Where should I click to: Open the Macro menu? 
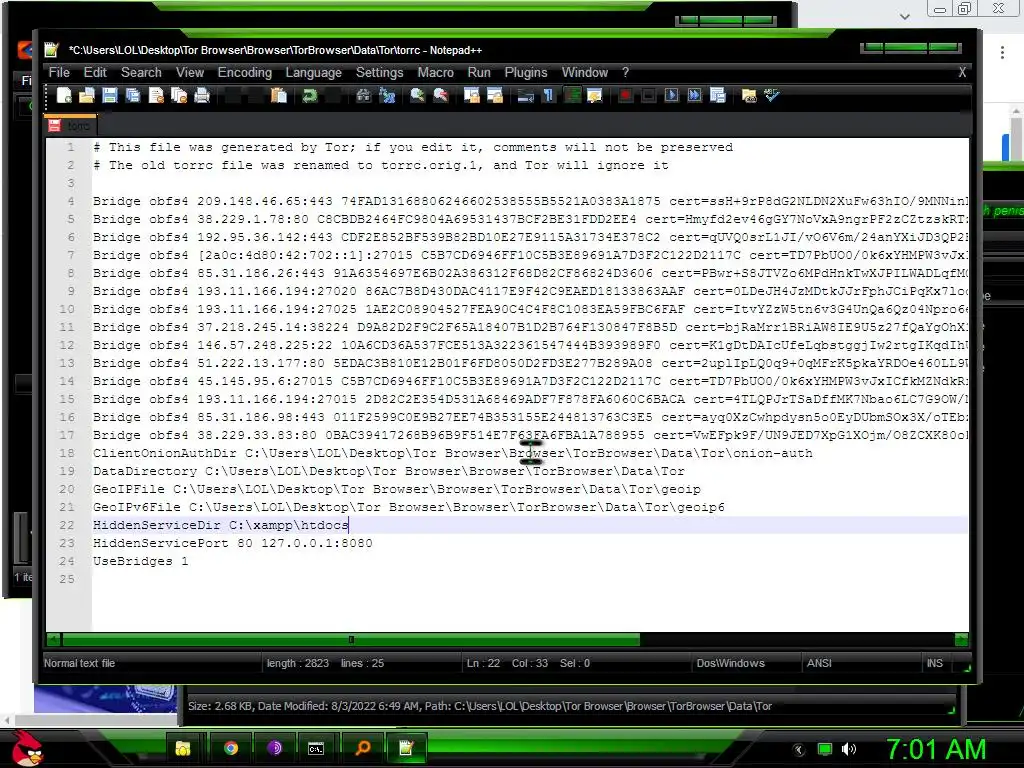[x=436, y=72]
